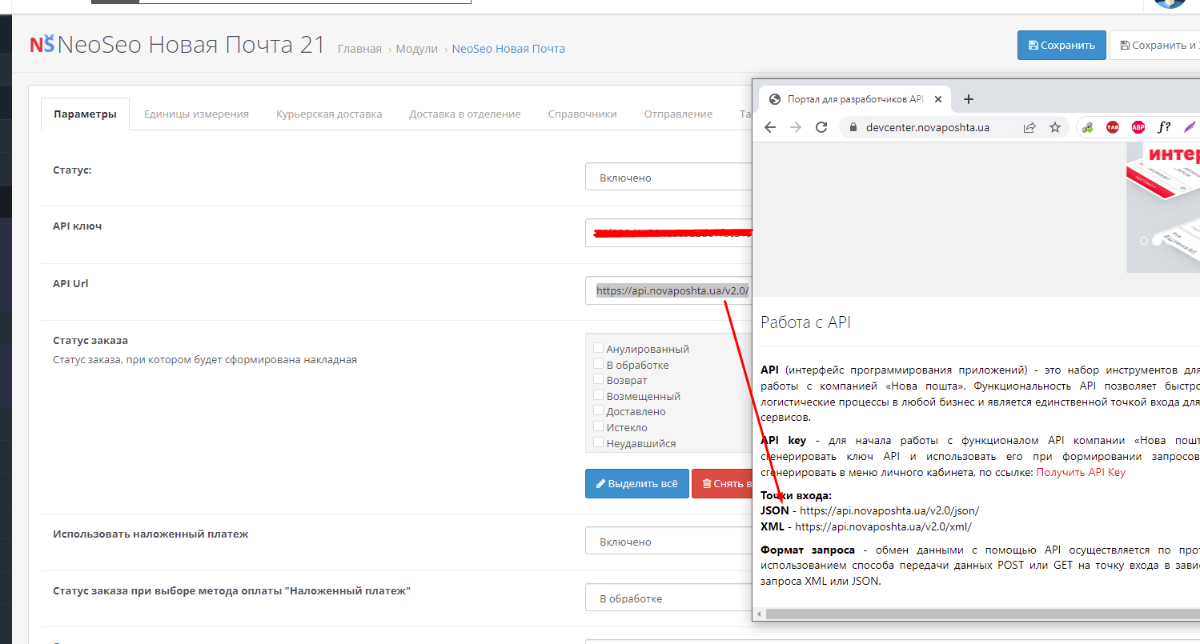Click the NeoSeo NS logo
This screenshot has width=1200, height=644.
coord(42,44)
